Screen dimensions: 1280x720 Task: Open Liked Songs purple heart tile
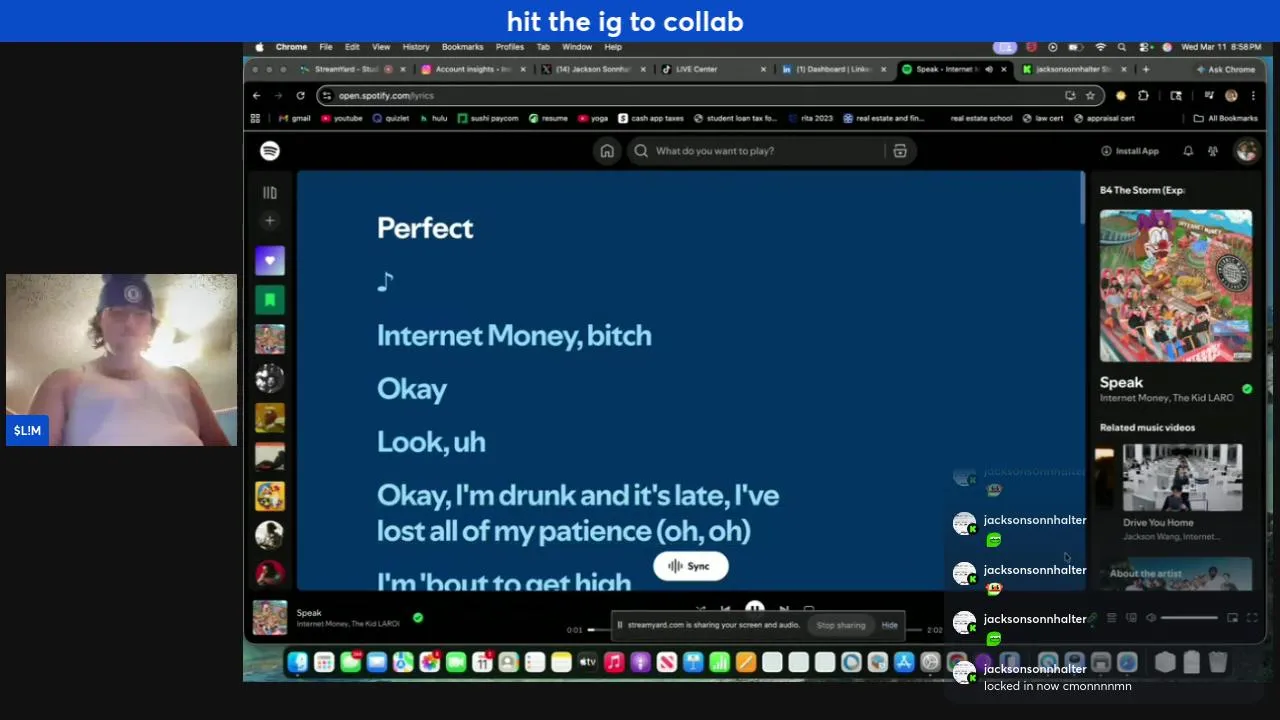point(269,261)
